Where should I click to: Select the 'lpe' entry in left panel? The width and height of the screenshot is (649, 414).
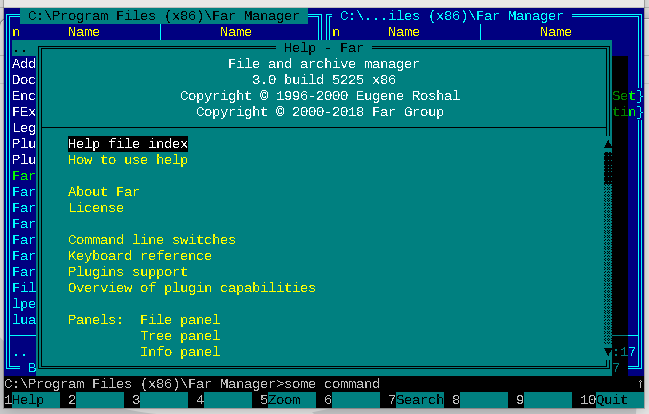click(24, 303)
